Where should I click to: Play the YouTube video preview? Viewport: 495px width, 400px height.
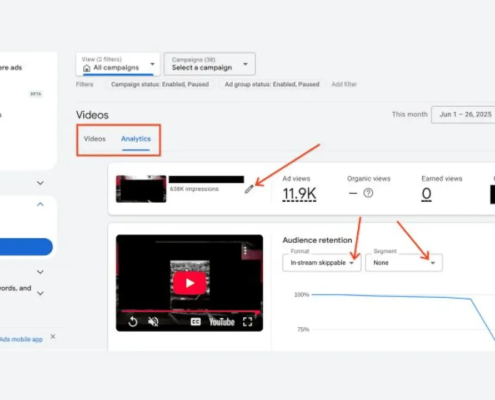pos(189,283)
